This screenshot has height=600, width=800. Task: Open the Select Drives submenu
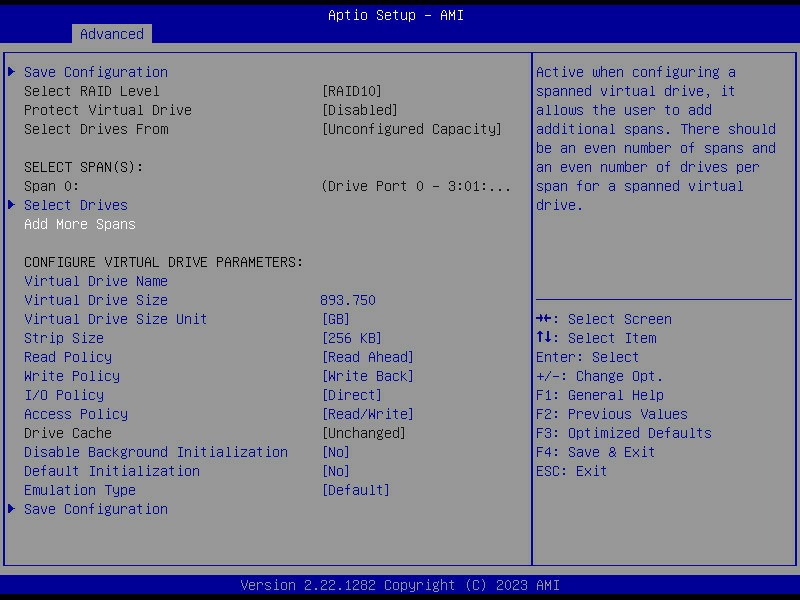(76, 205)
